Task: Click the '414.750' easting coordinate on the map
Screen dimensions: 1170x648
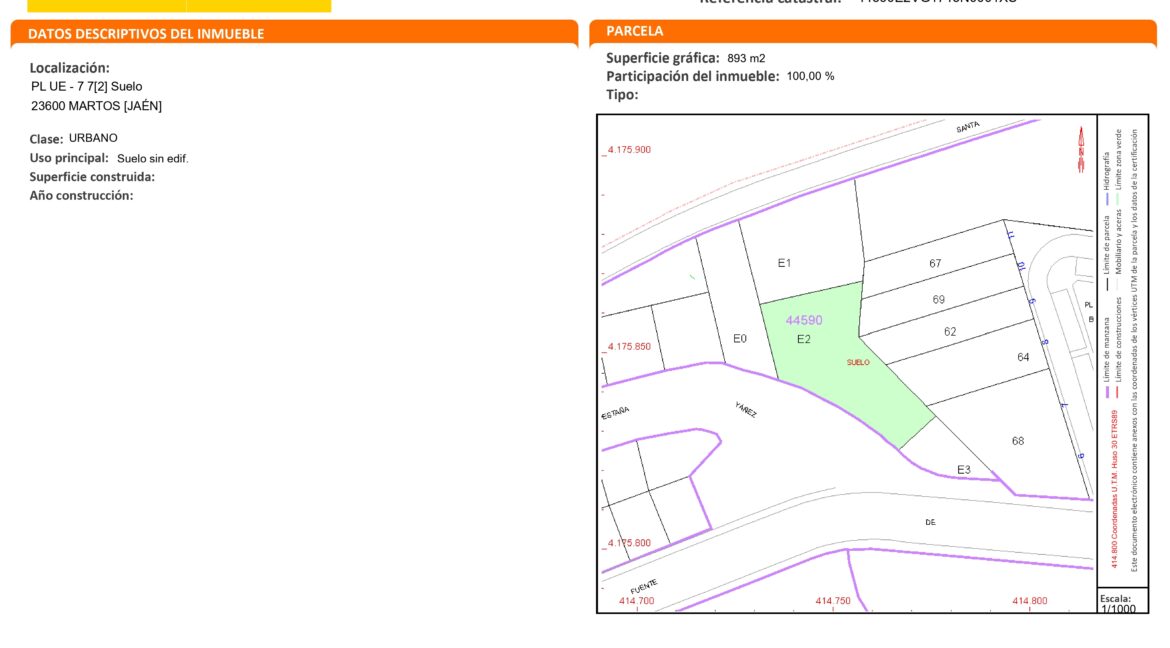Action: [833, 601]
